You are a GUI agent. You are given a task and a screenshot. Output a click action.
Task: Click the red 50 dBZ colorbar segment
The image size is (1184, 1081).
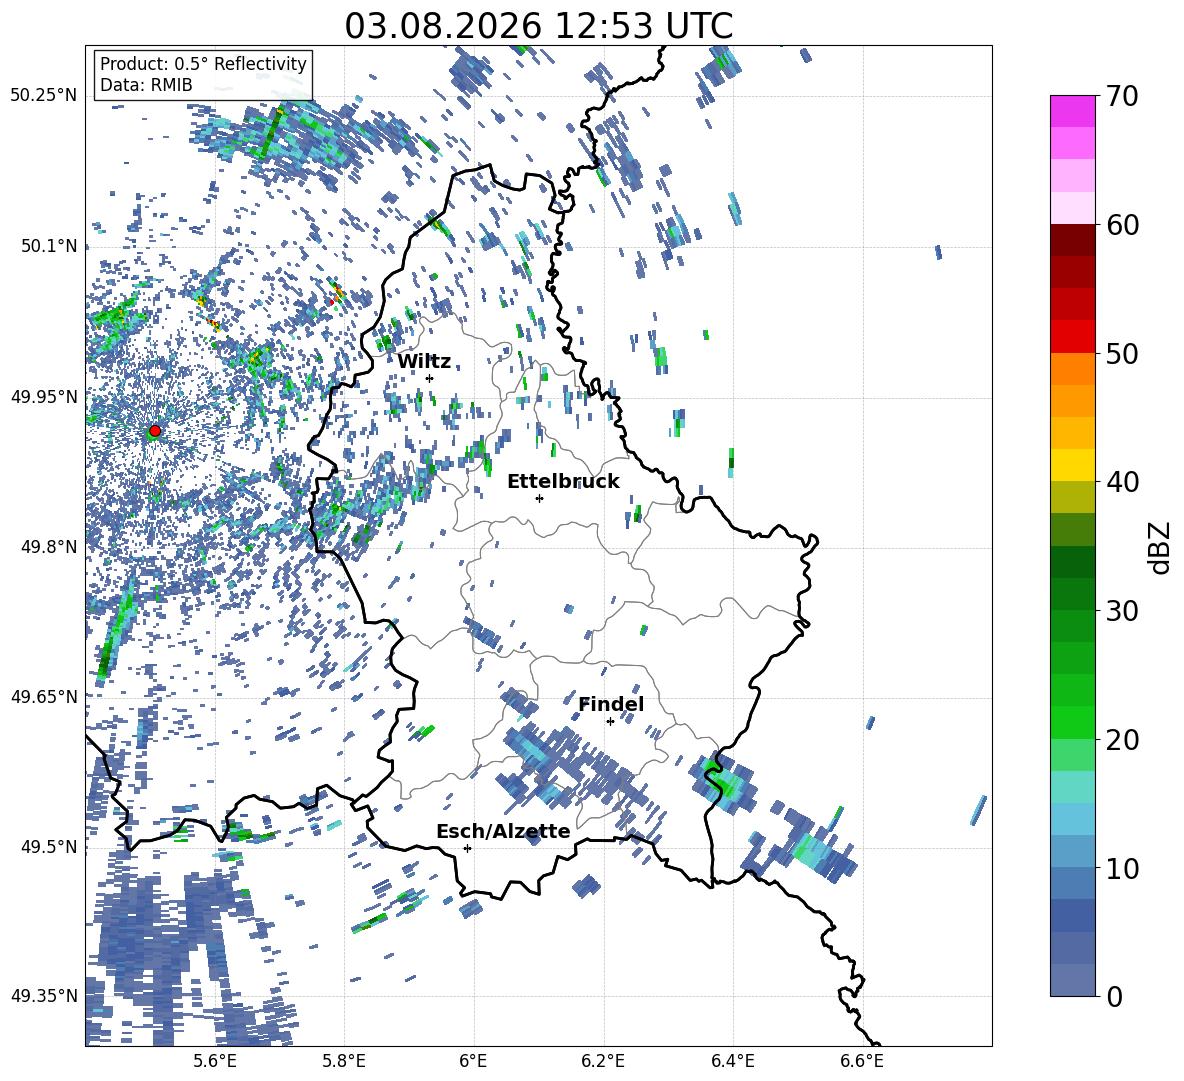(x=1072, y=337)
